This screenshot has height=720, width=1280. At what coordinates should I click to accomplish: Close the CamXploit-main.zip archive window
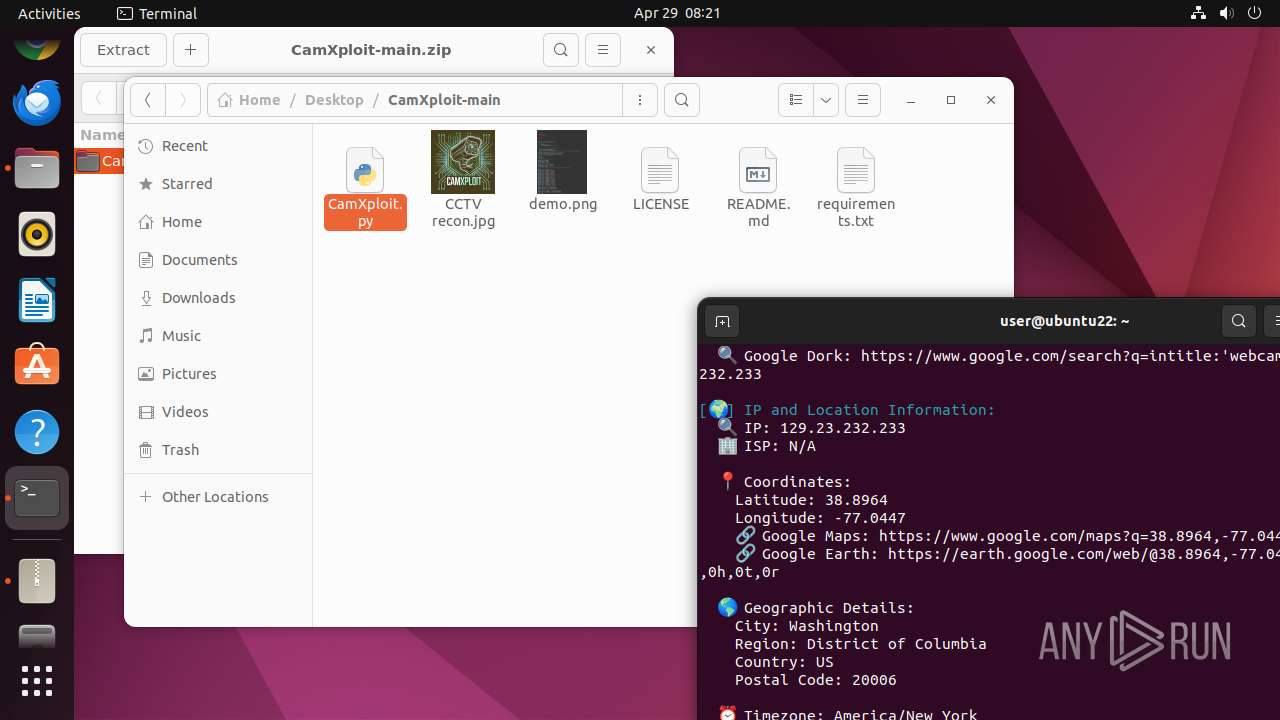click(x=651, y=50)
